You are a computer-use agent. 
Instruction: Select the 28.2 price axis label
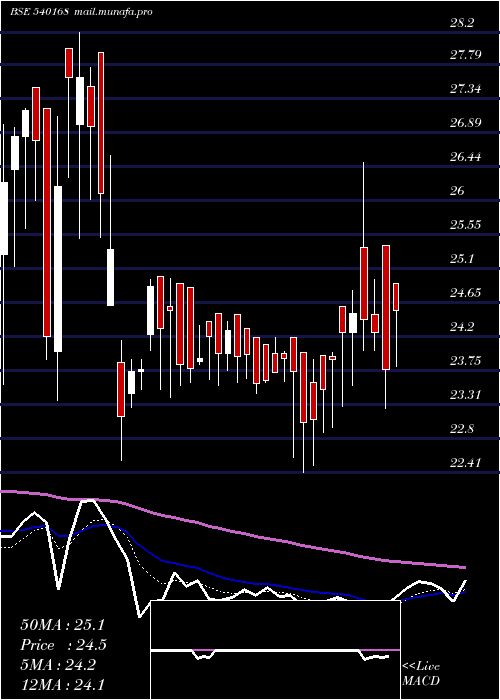(x=461, y=23)
